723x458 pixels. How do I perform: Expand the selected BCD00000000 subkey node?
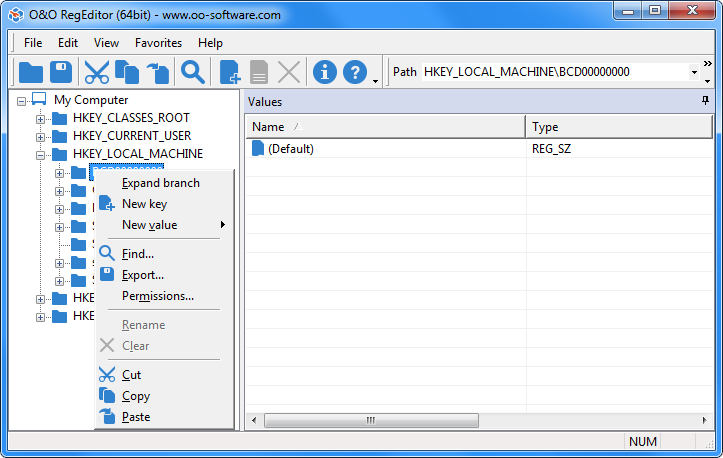click(x=59, y=173)
